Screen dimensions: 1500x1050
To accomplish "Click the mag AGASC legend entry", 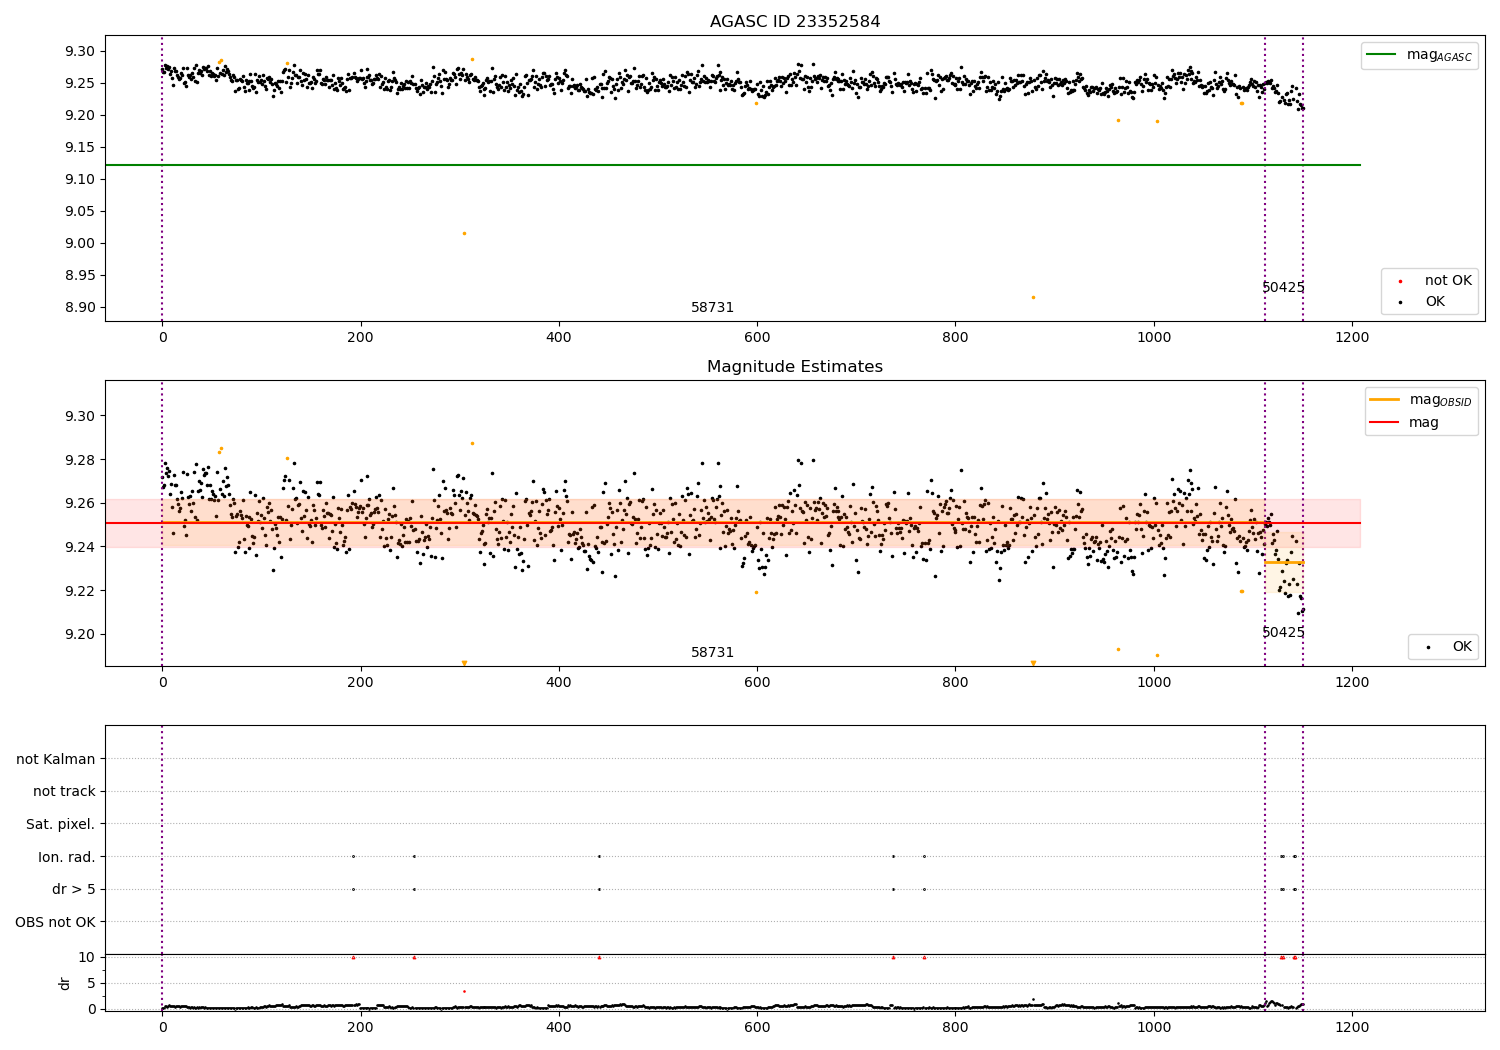I will tap(1420, 55).
